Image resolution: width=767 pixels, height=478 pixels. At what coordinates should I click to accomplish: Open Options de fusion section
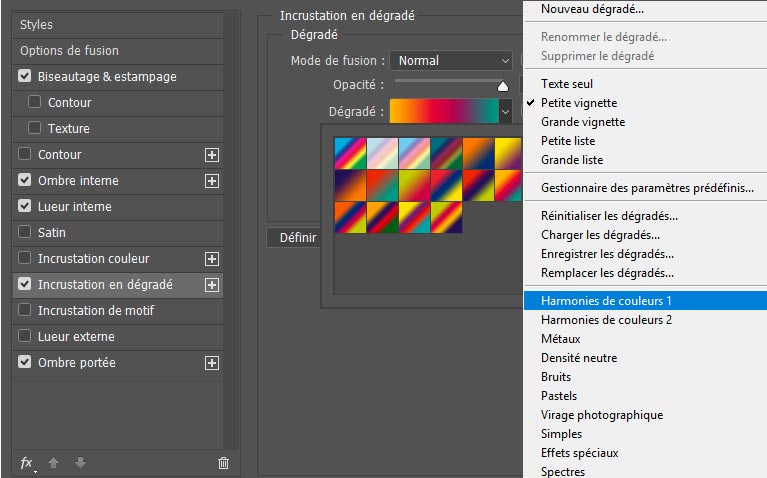tap(69, 51)
